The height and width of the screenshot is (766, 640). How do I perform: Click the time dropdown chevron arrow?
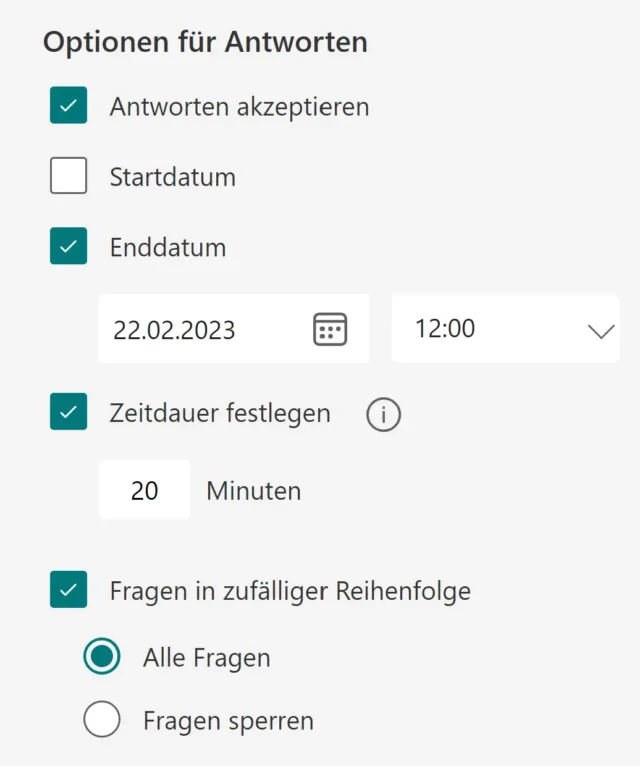601,330
